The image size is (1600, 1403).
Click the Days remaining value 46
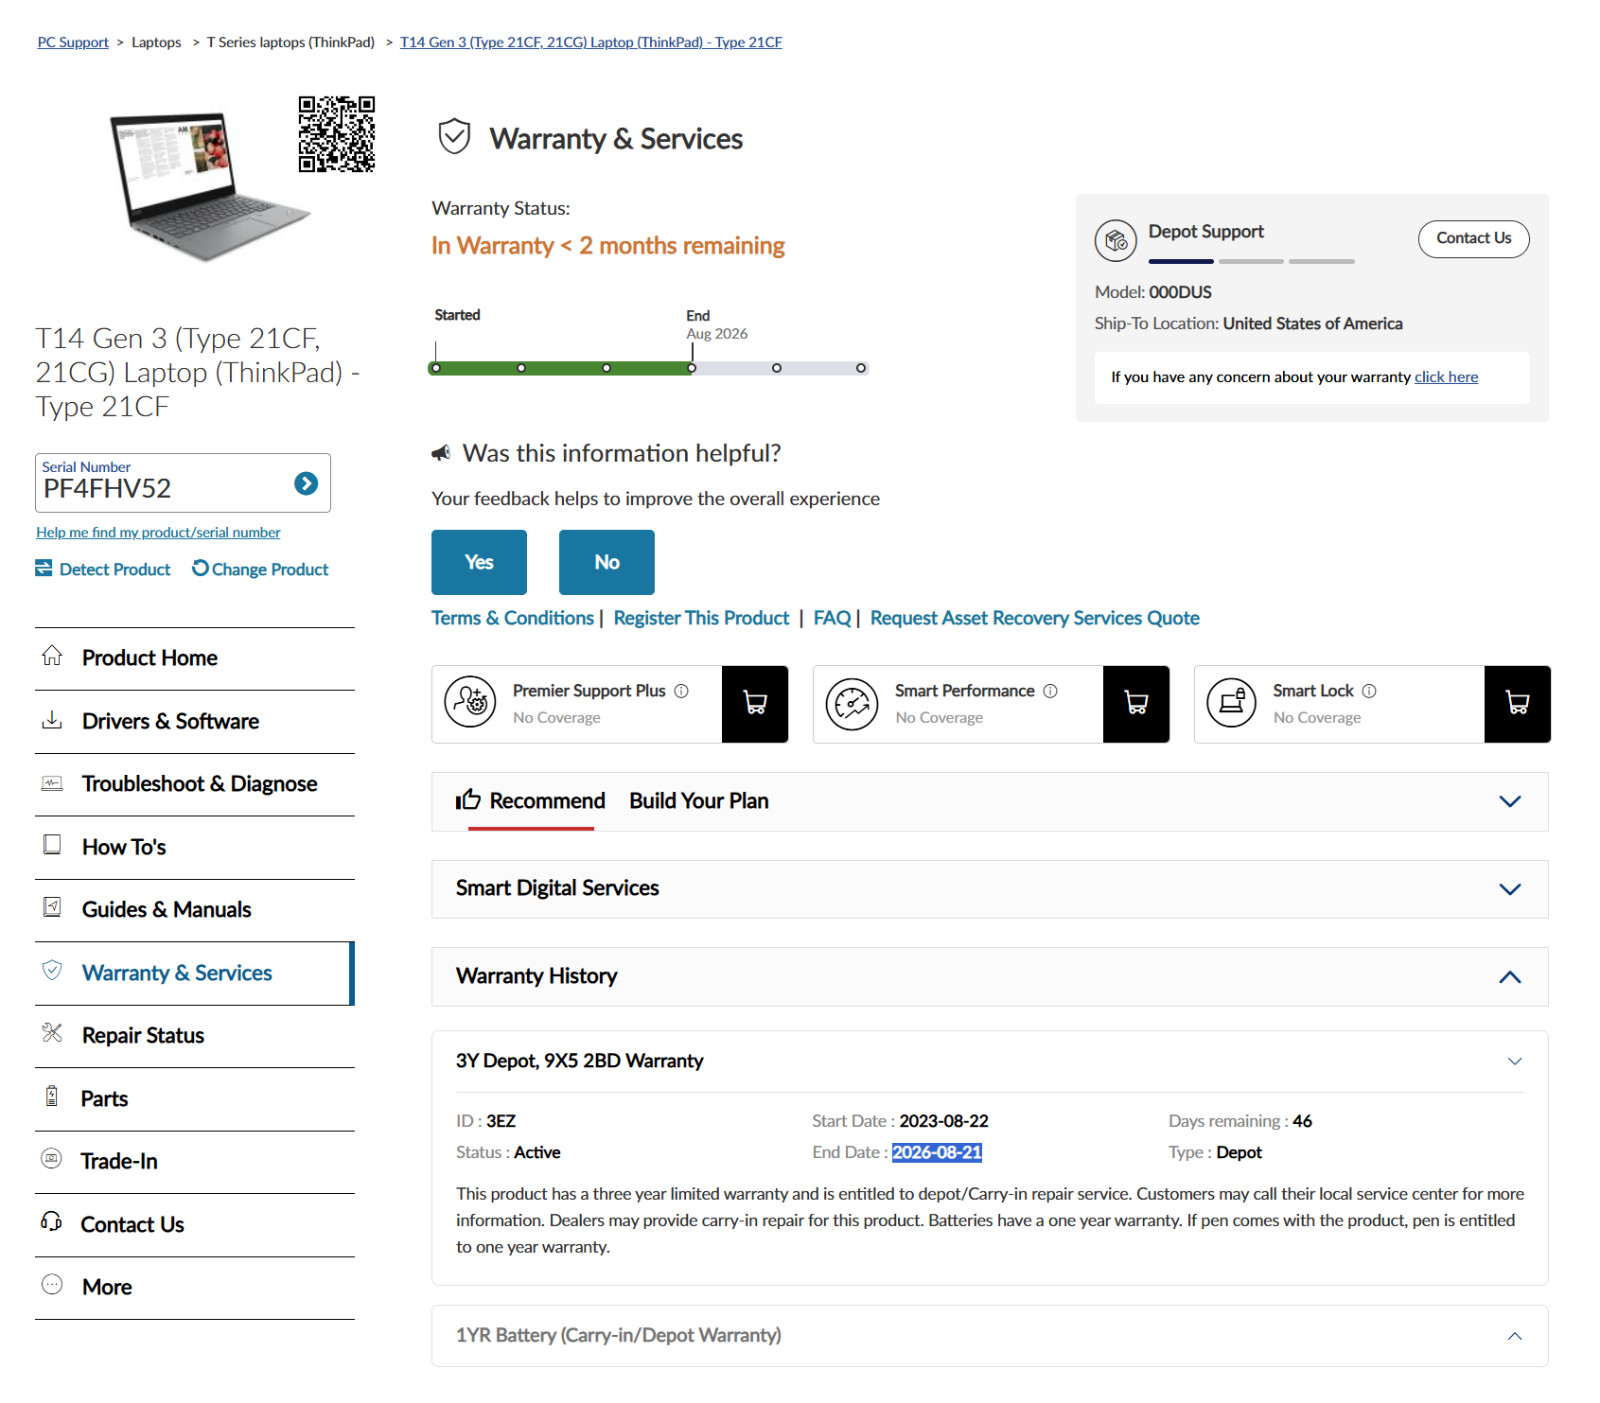tap(1302, 1121)
